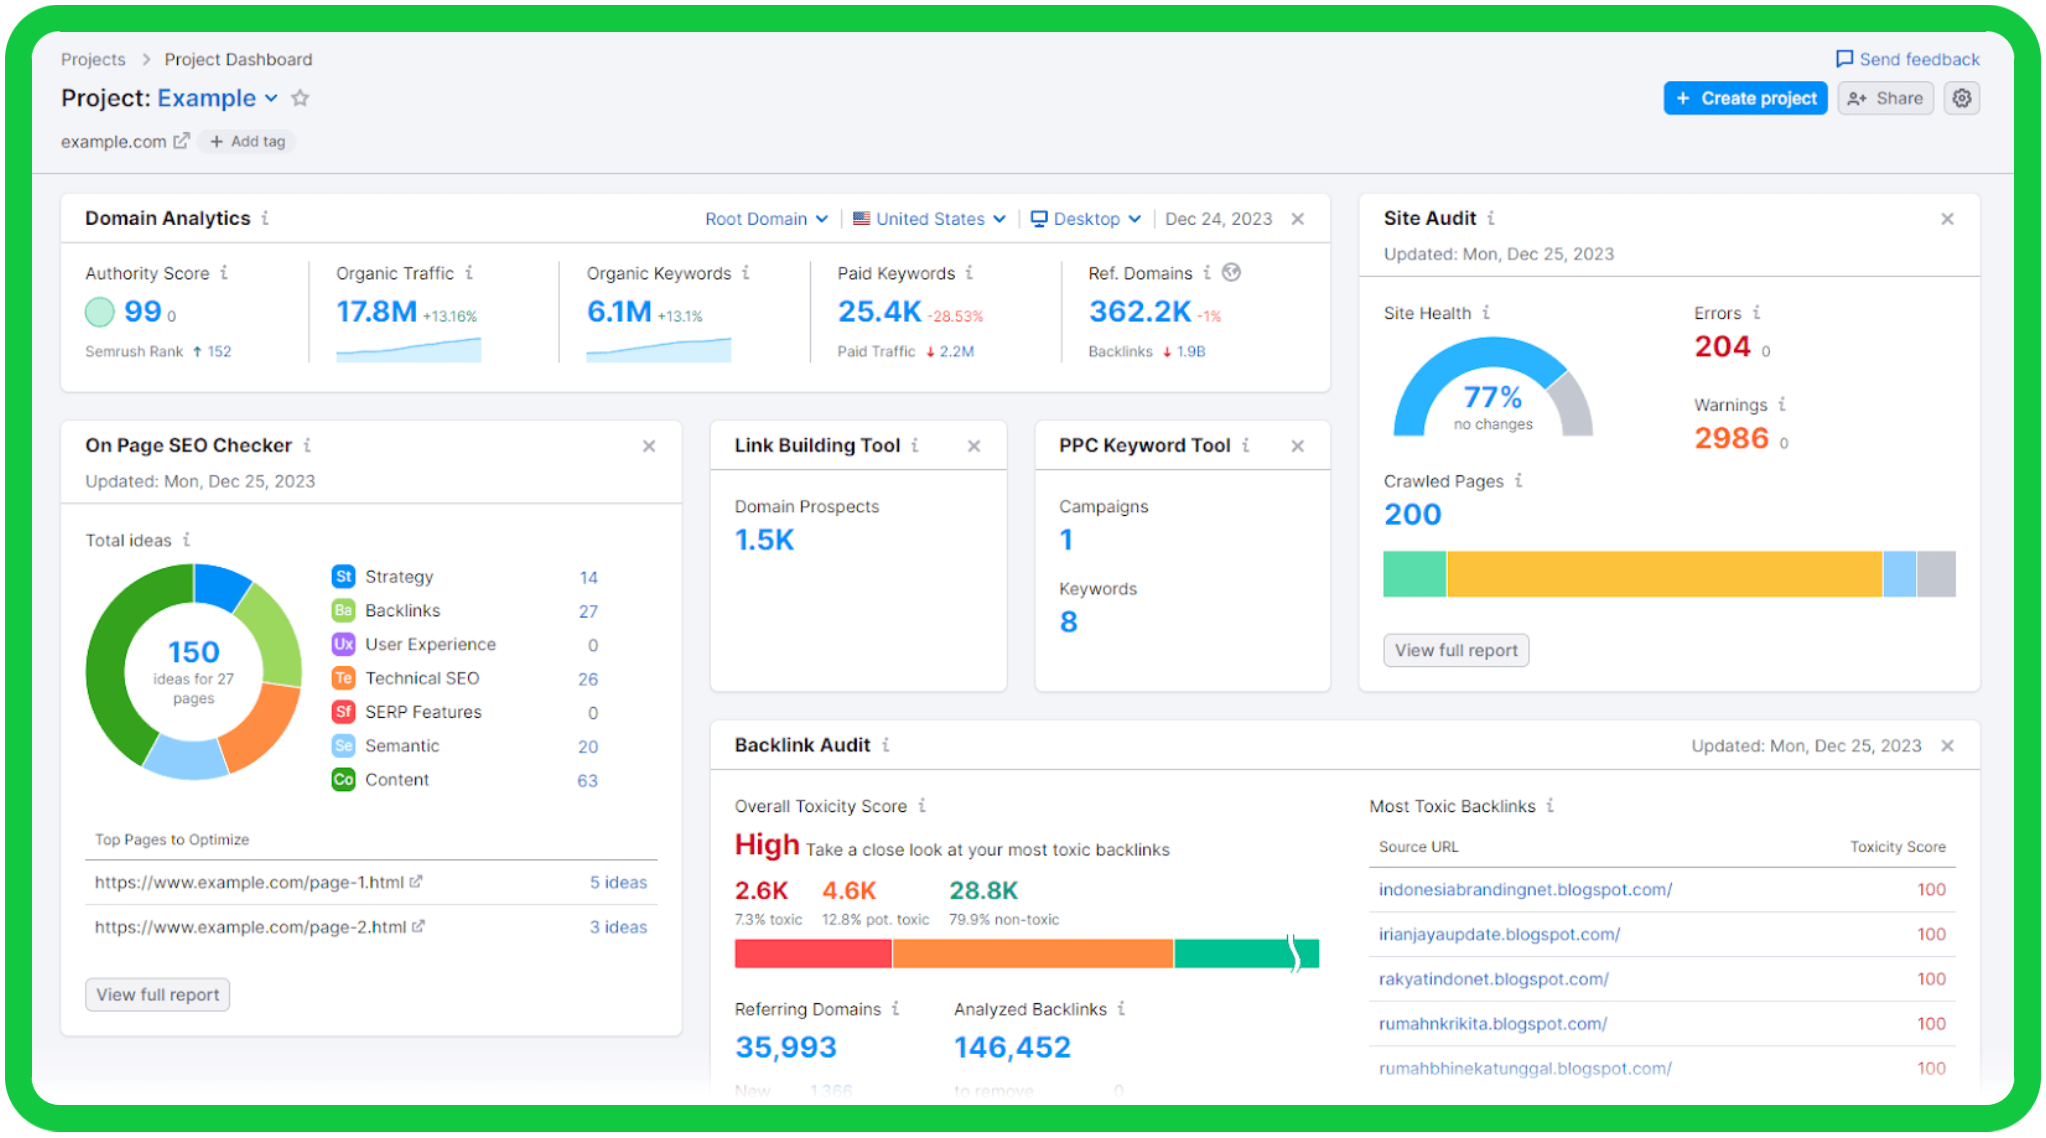This screenshot has height=1138, width=2046.
Task: Show Link Building Tool info tooltip
Action: point(915,445)
